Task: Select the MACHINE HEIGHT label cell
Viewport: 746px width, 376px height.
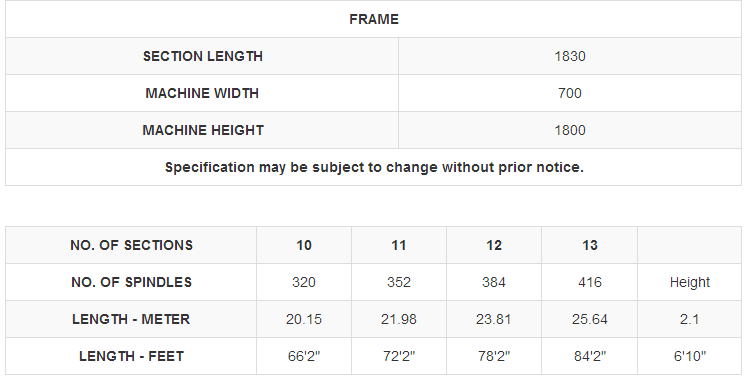Action: (x=203, y=130)
